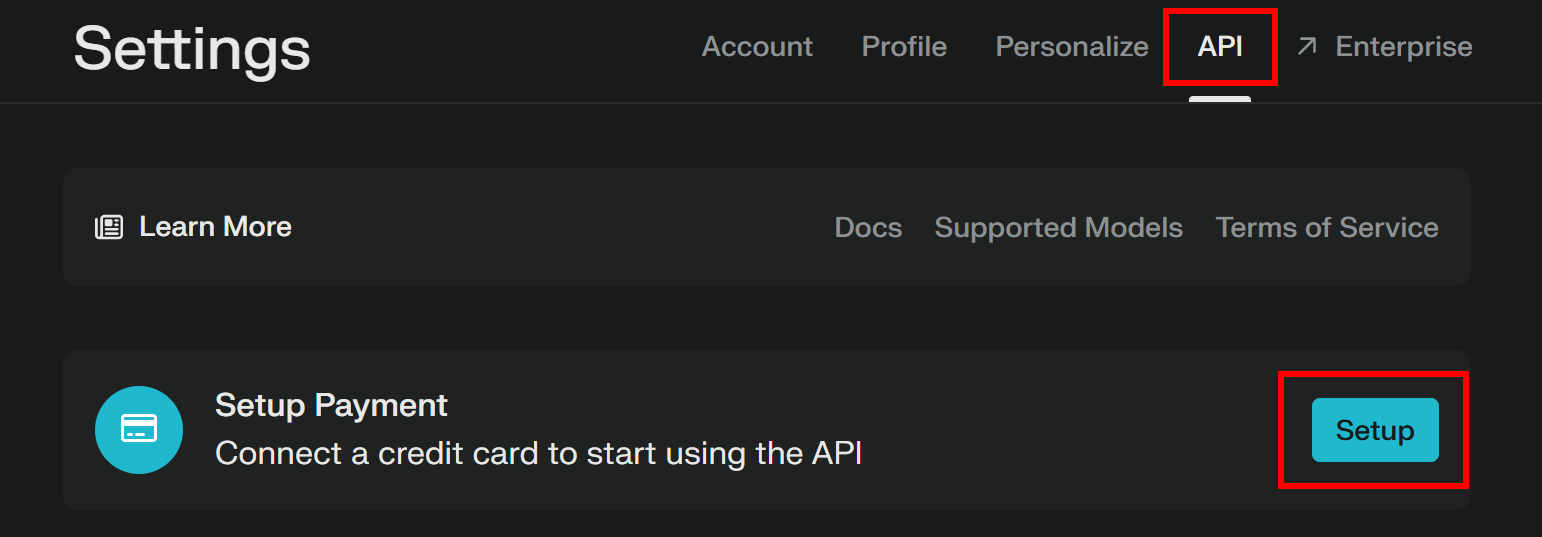The width and height of the screenshot is (1542, 537).
Task: View the Supported Models link
Action: tap(1058, 228)
